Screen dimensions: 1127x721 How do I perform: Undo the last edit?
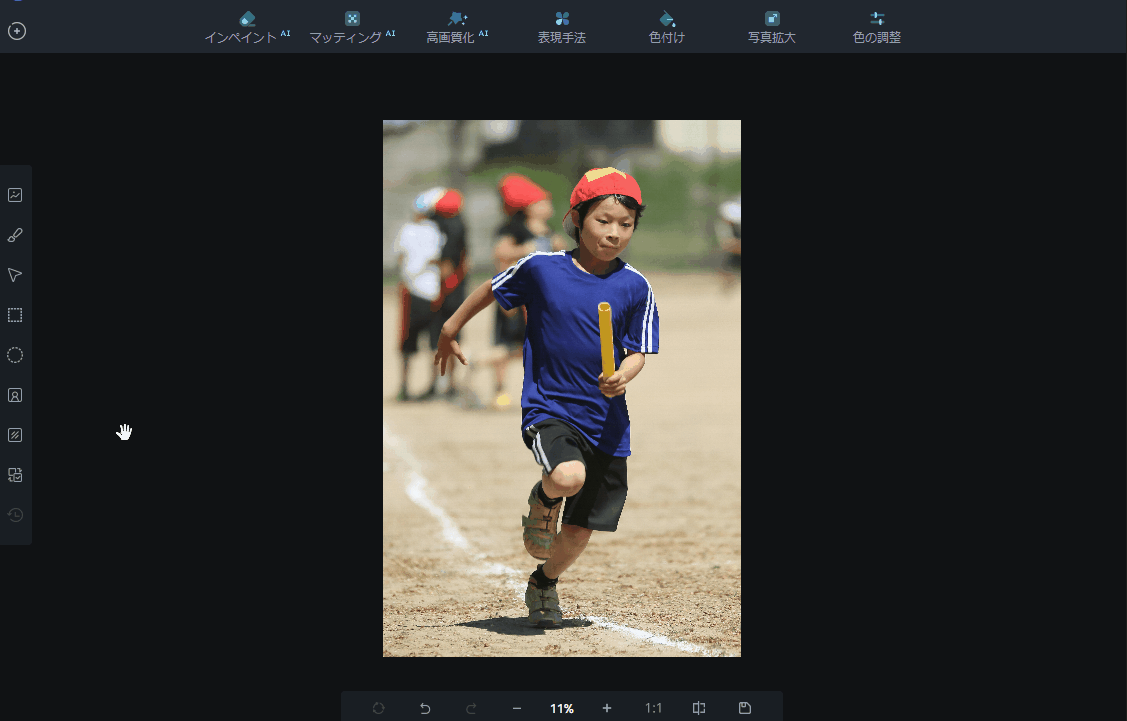(425, 708)
